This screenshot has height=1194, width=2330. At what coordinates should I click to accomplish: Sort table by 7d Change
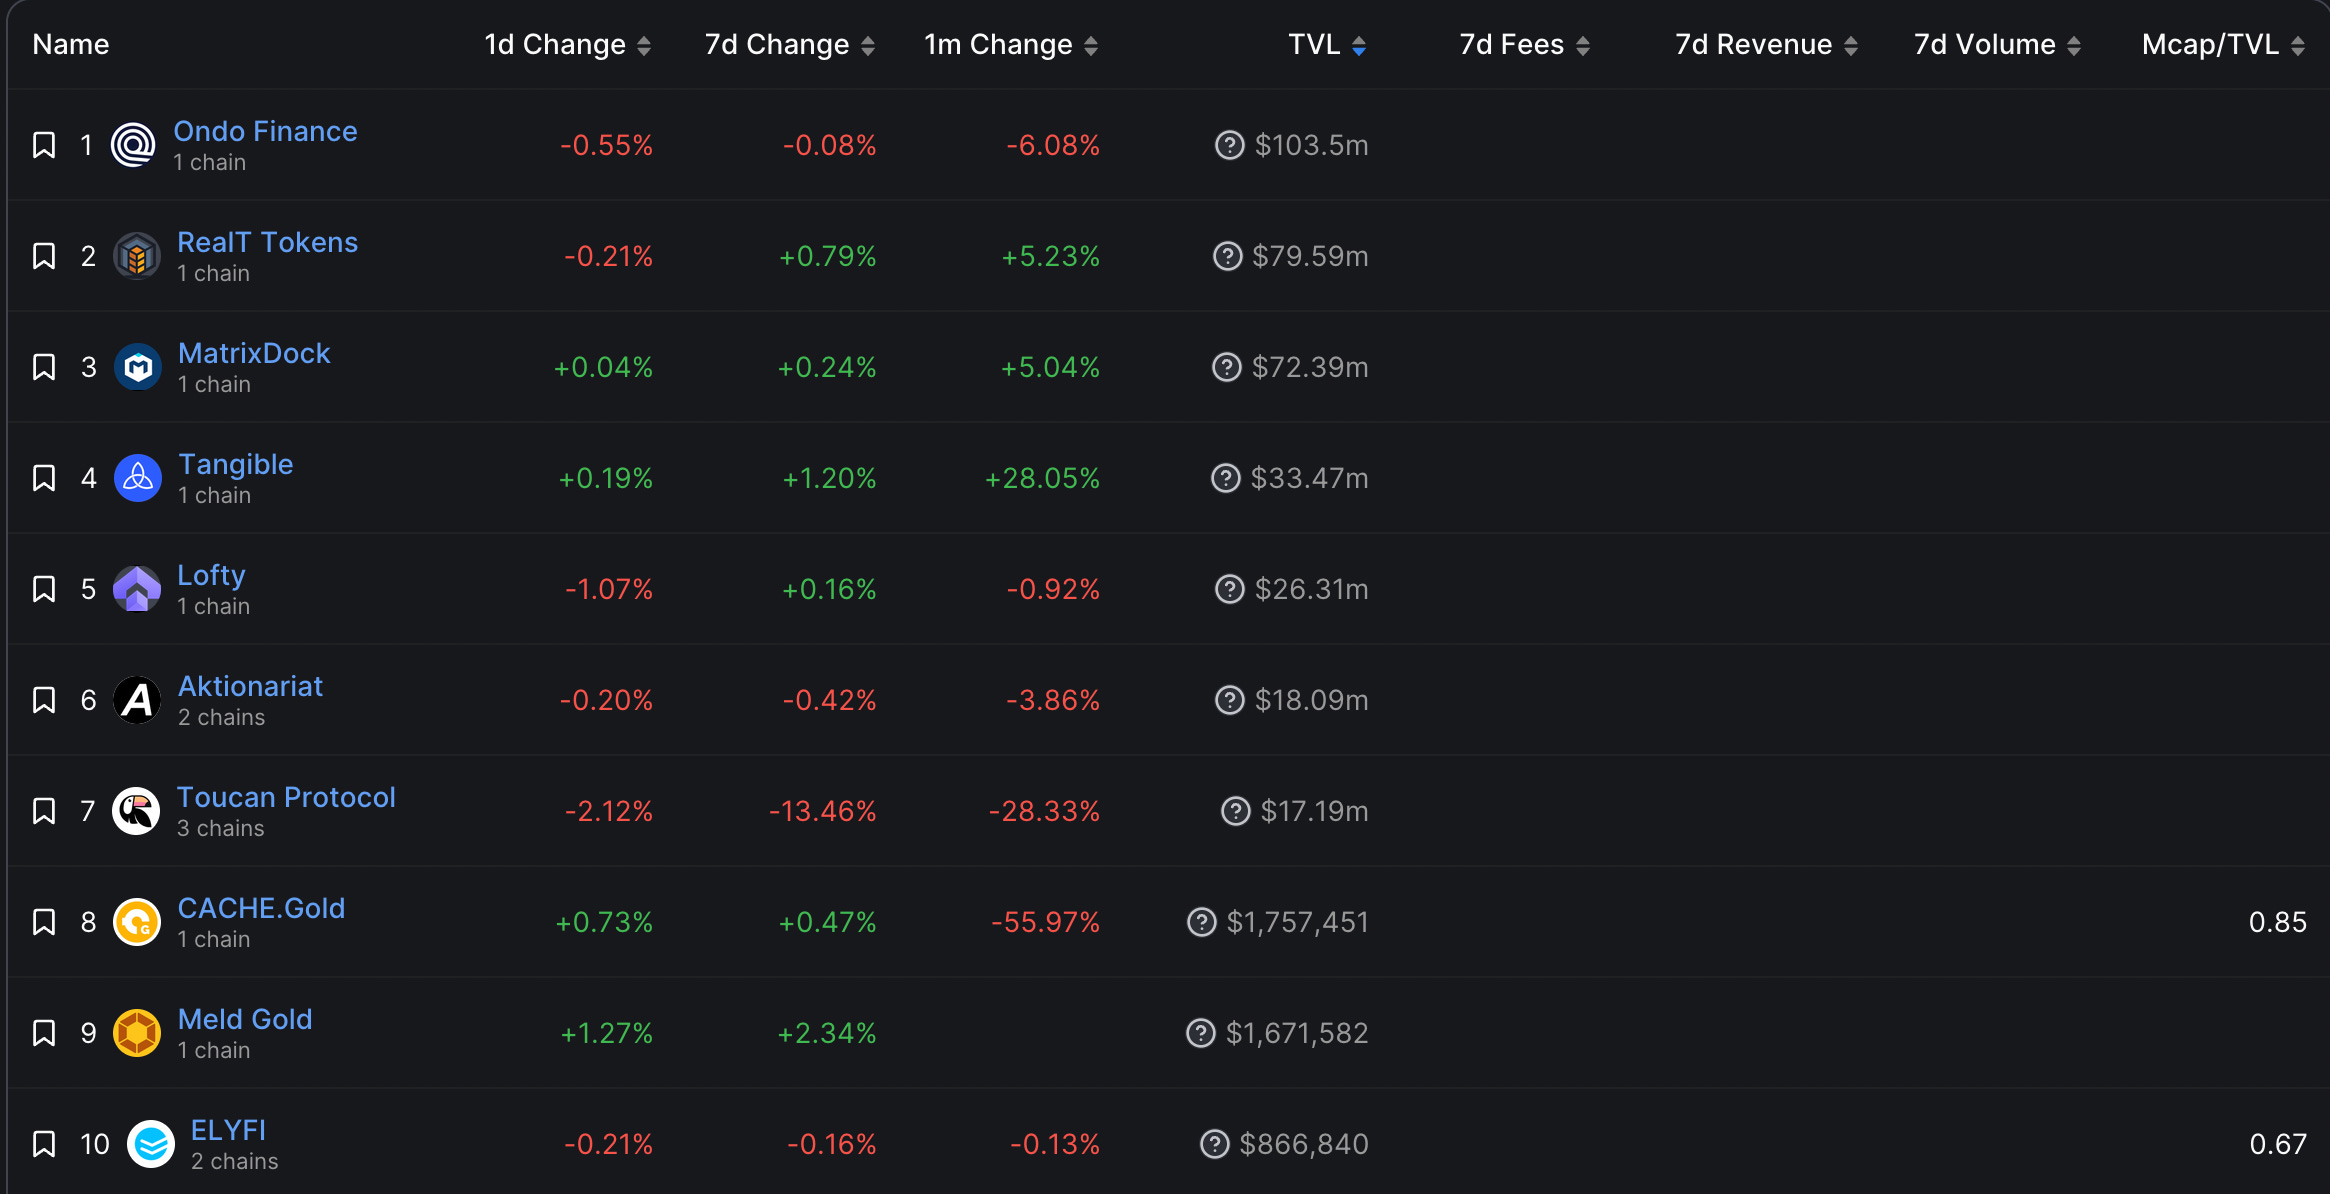[x=790, y=45]
